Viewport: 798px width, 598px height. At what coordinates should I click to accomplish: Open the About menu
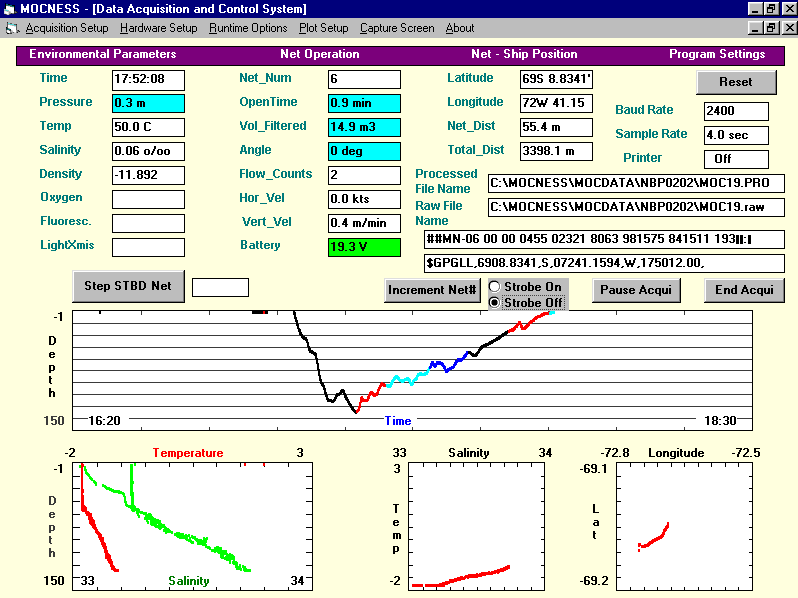point(460,28)
